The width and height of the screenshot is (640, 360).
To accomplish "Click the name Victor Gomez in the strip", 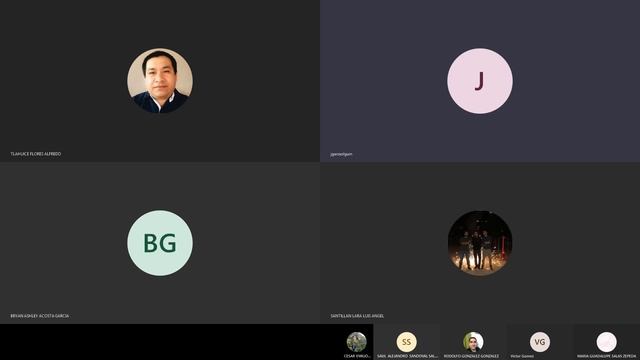I will [522, 356].
